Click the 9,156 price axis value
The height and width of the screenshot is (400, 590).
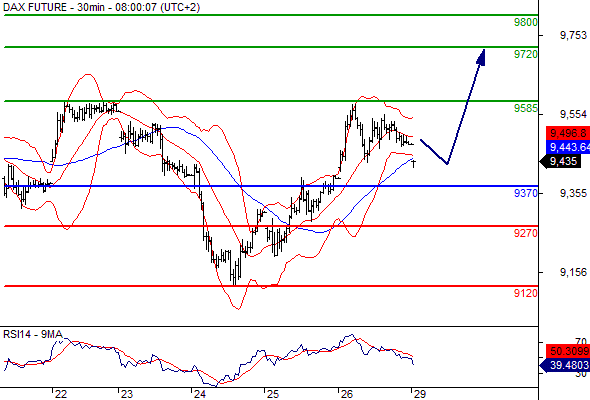click(573, 272)
